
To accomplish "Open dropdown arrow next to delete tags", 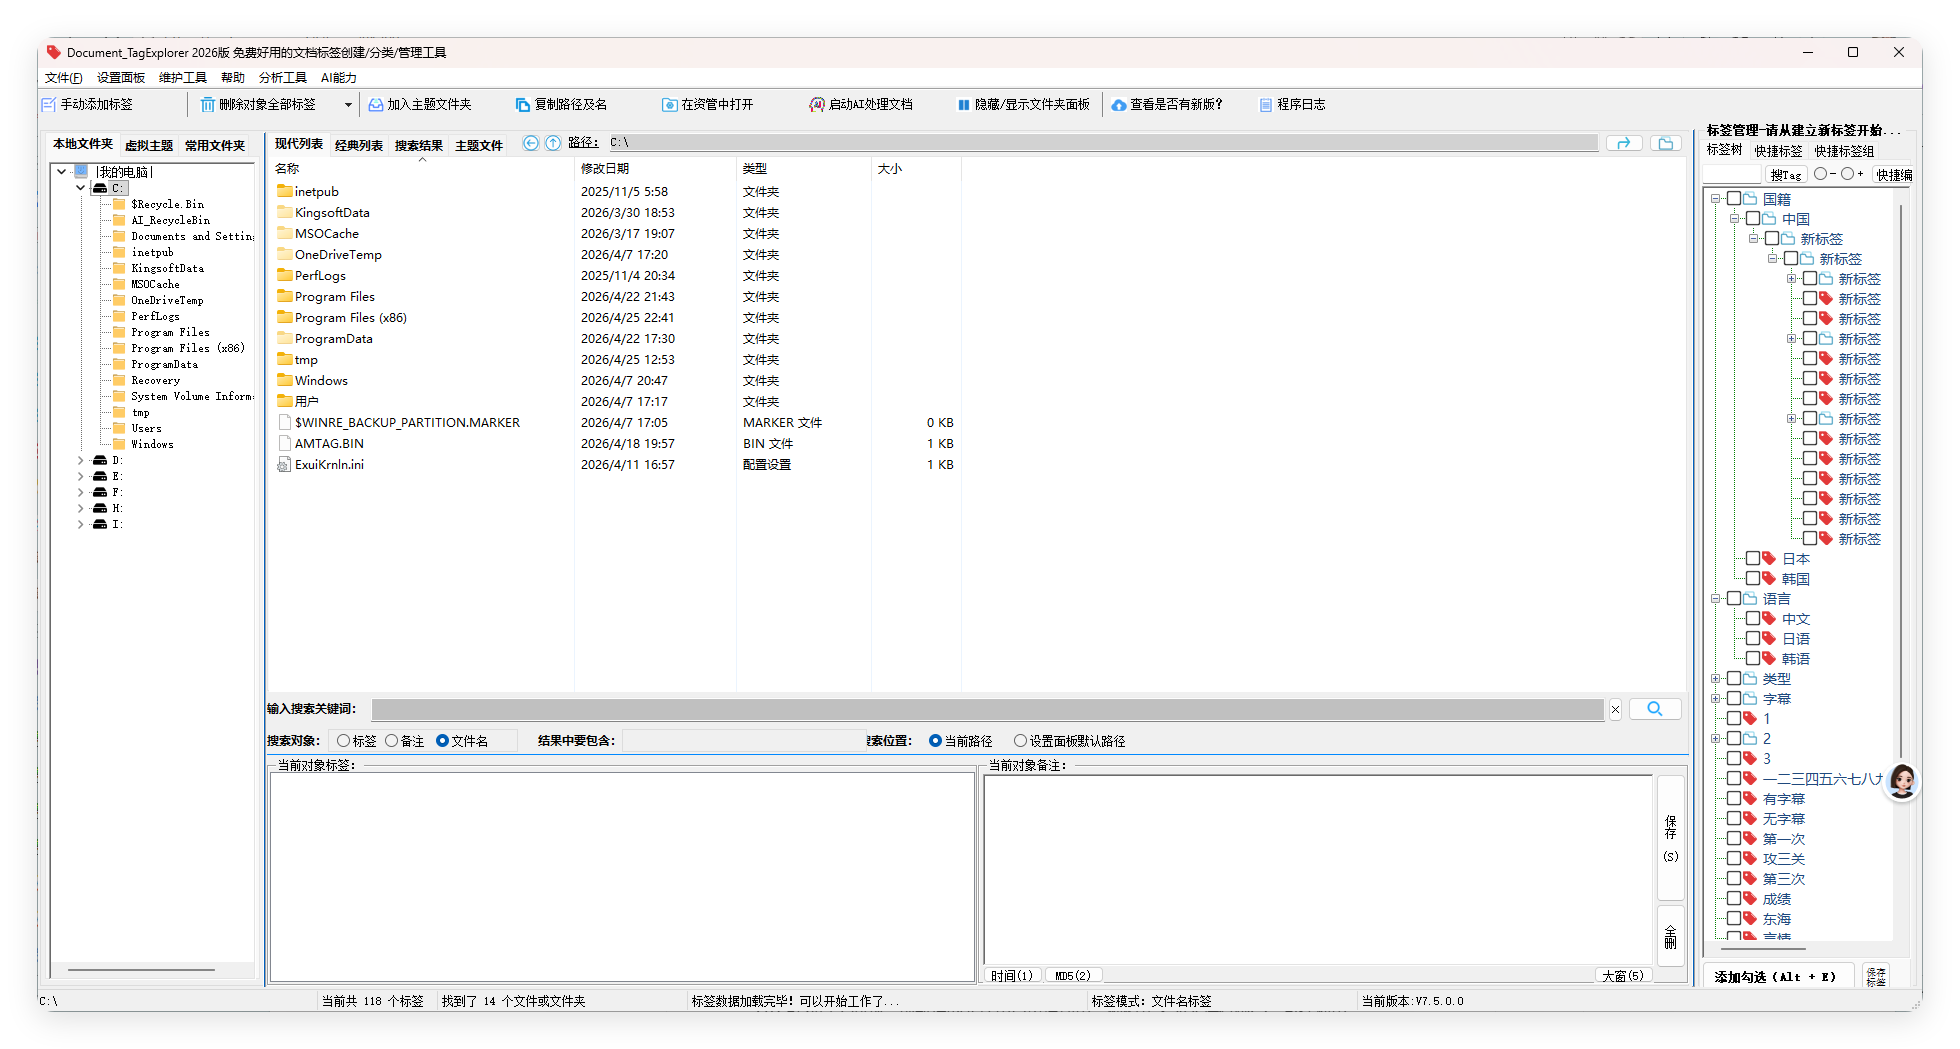I will tap(348, 105).
